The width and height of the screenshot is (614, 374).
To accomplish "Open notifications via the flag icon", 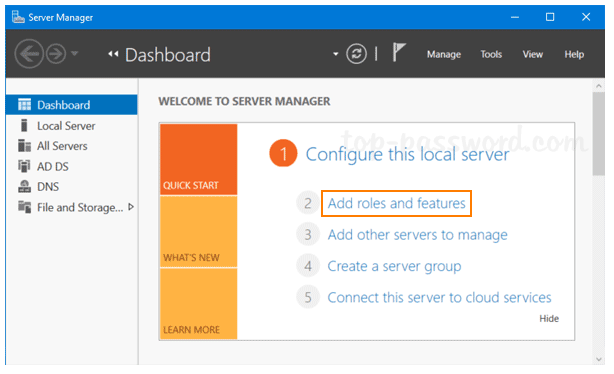I will [x=399, y=52].
